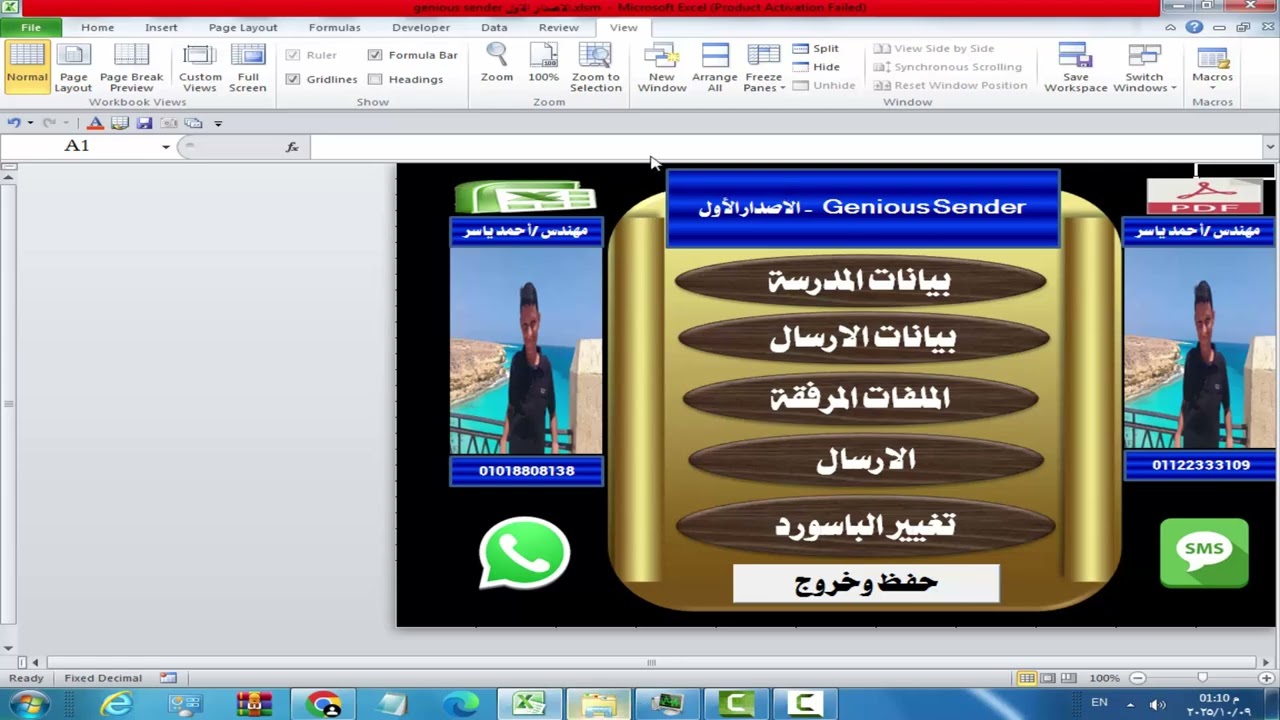Image resolution: width=1280 pixels, height=720 pixels.
Task: Click the zoom out minus button
Action: click(x=1137, y=678)
